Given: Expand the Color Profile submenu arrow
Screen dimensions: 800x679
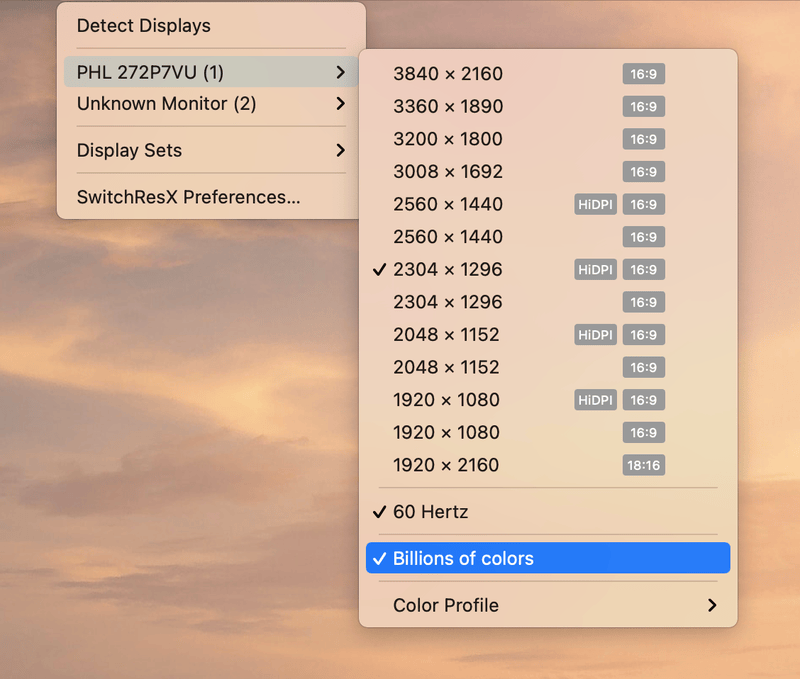Looking at the screenshot, I should click(711, 605).
